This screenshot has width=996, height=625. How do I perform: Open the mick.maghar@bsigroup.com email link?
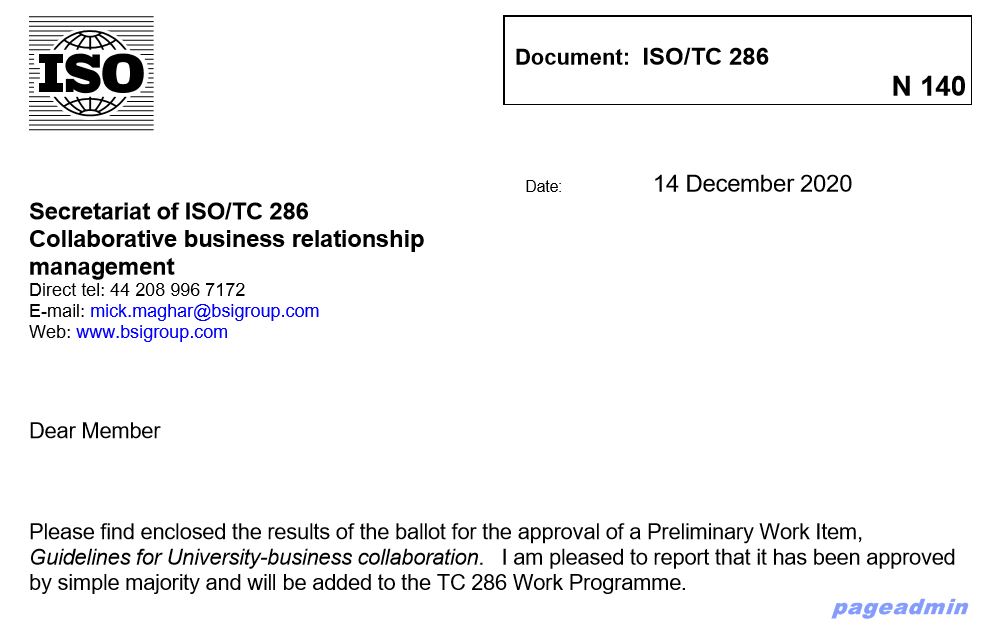205,311
